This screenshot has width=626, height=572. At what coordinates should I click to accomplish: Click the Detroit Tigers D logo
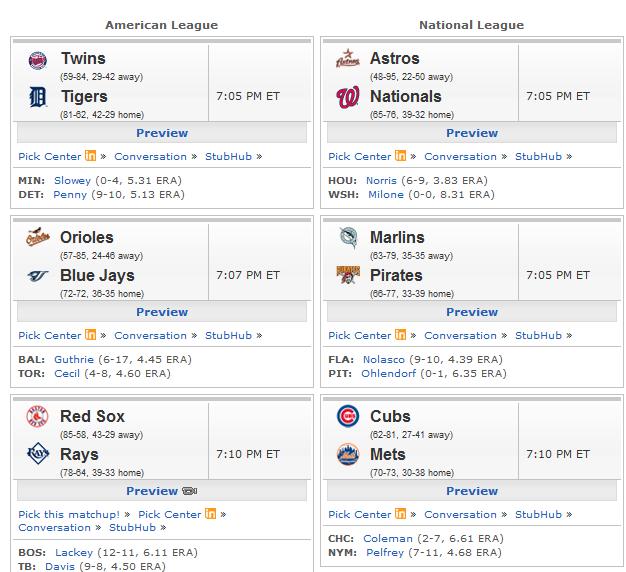[38, 97]
